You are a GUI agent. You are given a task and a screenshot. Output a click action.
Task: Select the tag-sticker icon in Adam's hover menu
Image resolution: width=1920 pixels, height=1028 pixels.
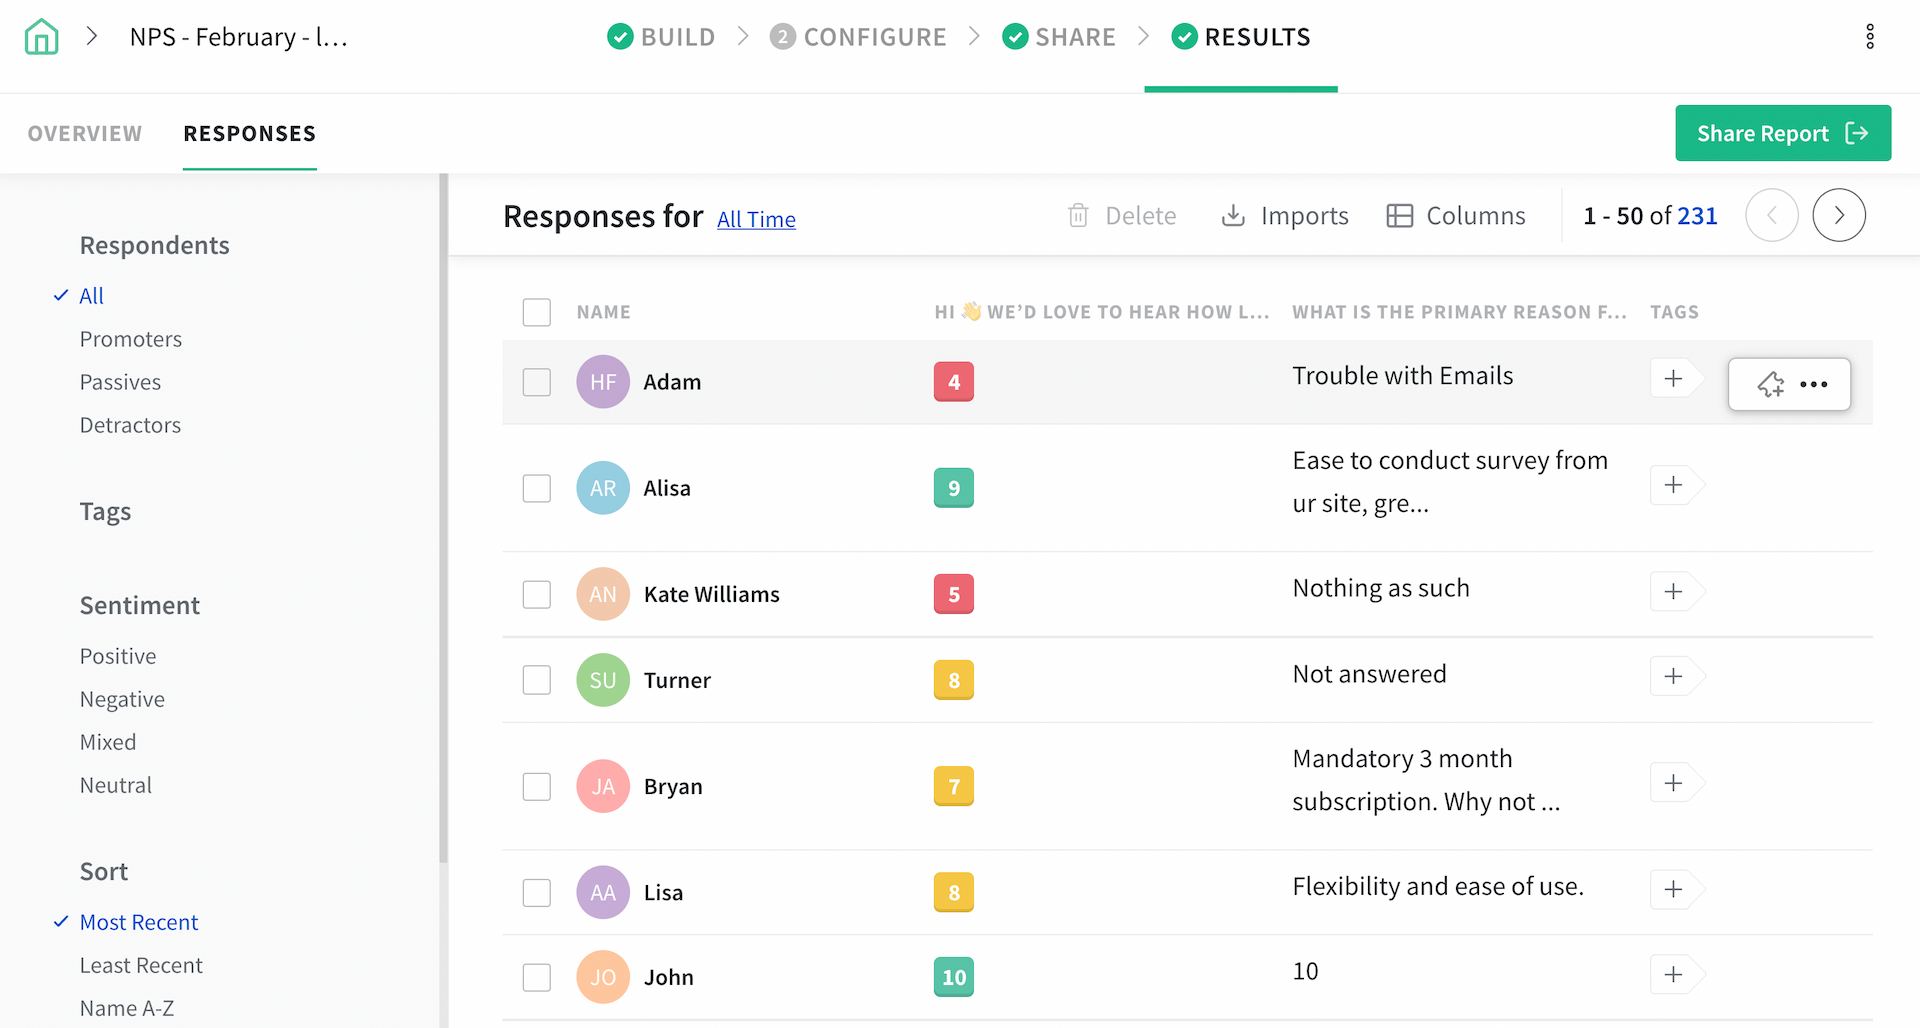click(1771, 384)
